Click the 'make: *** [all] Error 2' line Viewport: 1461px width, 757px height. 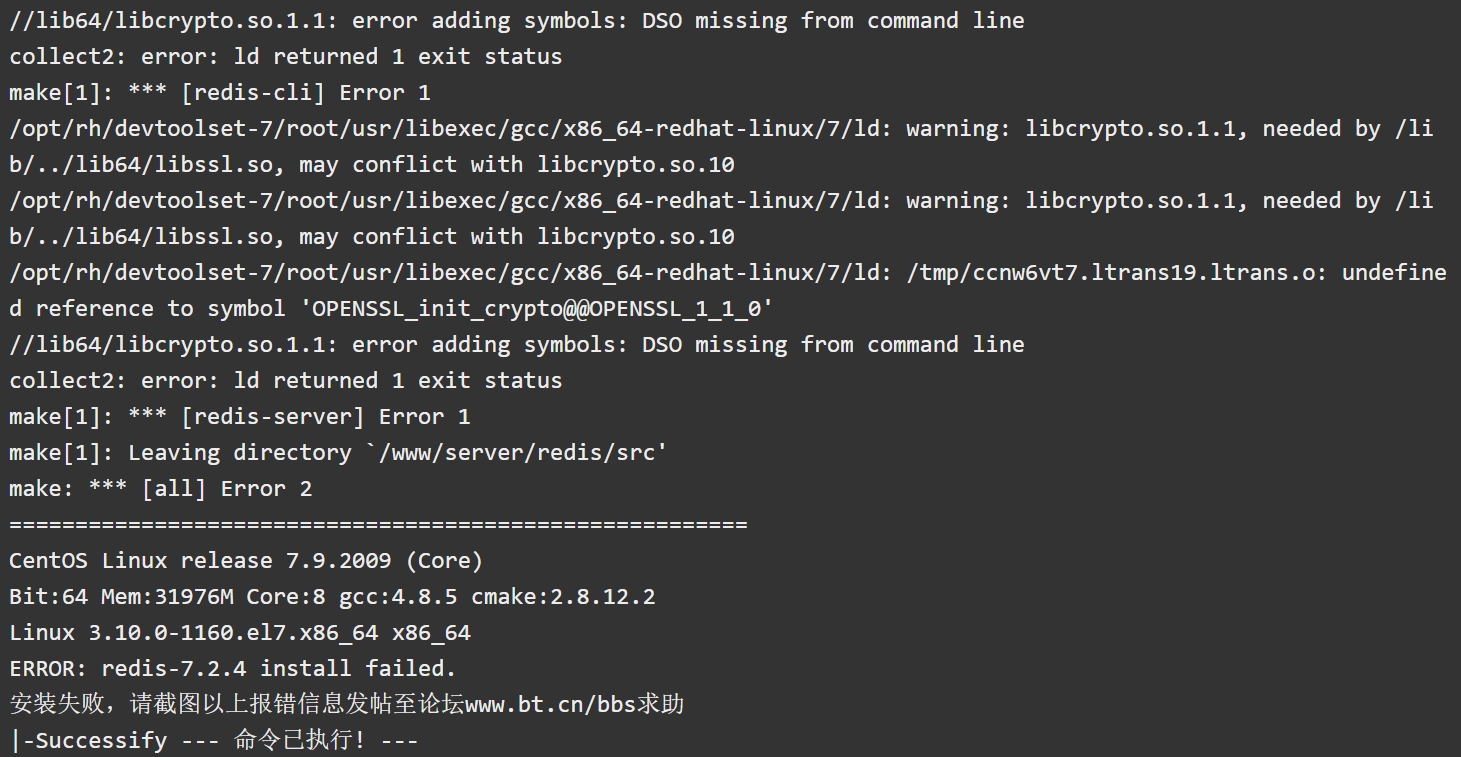[160, 488]
